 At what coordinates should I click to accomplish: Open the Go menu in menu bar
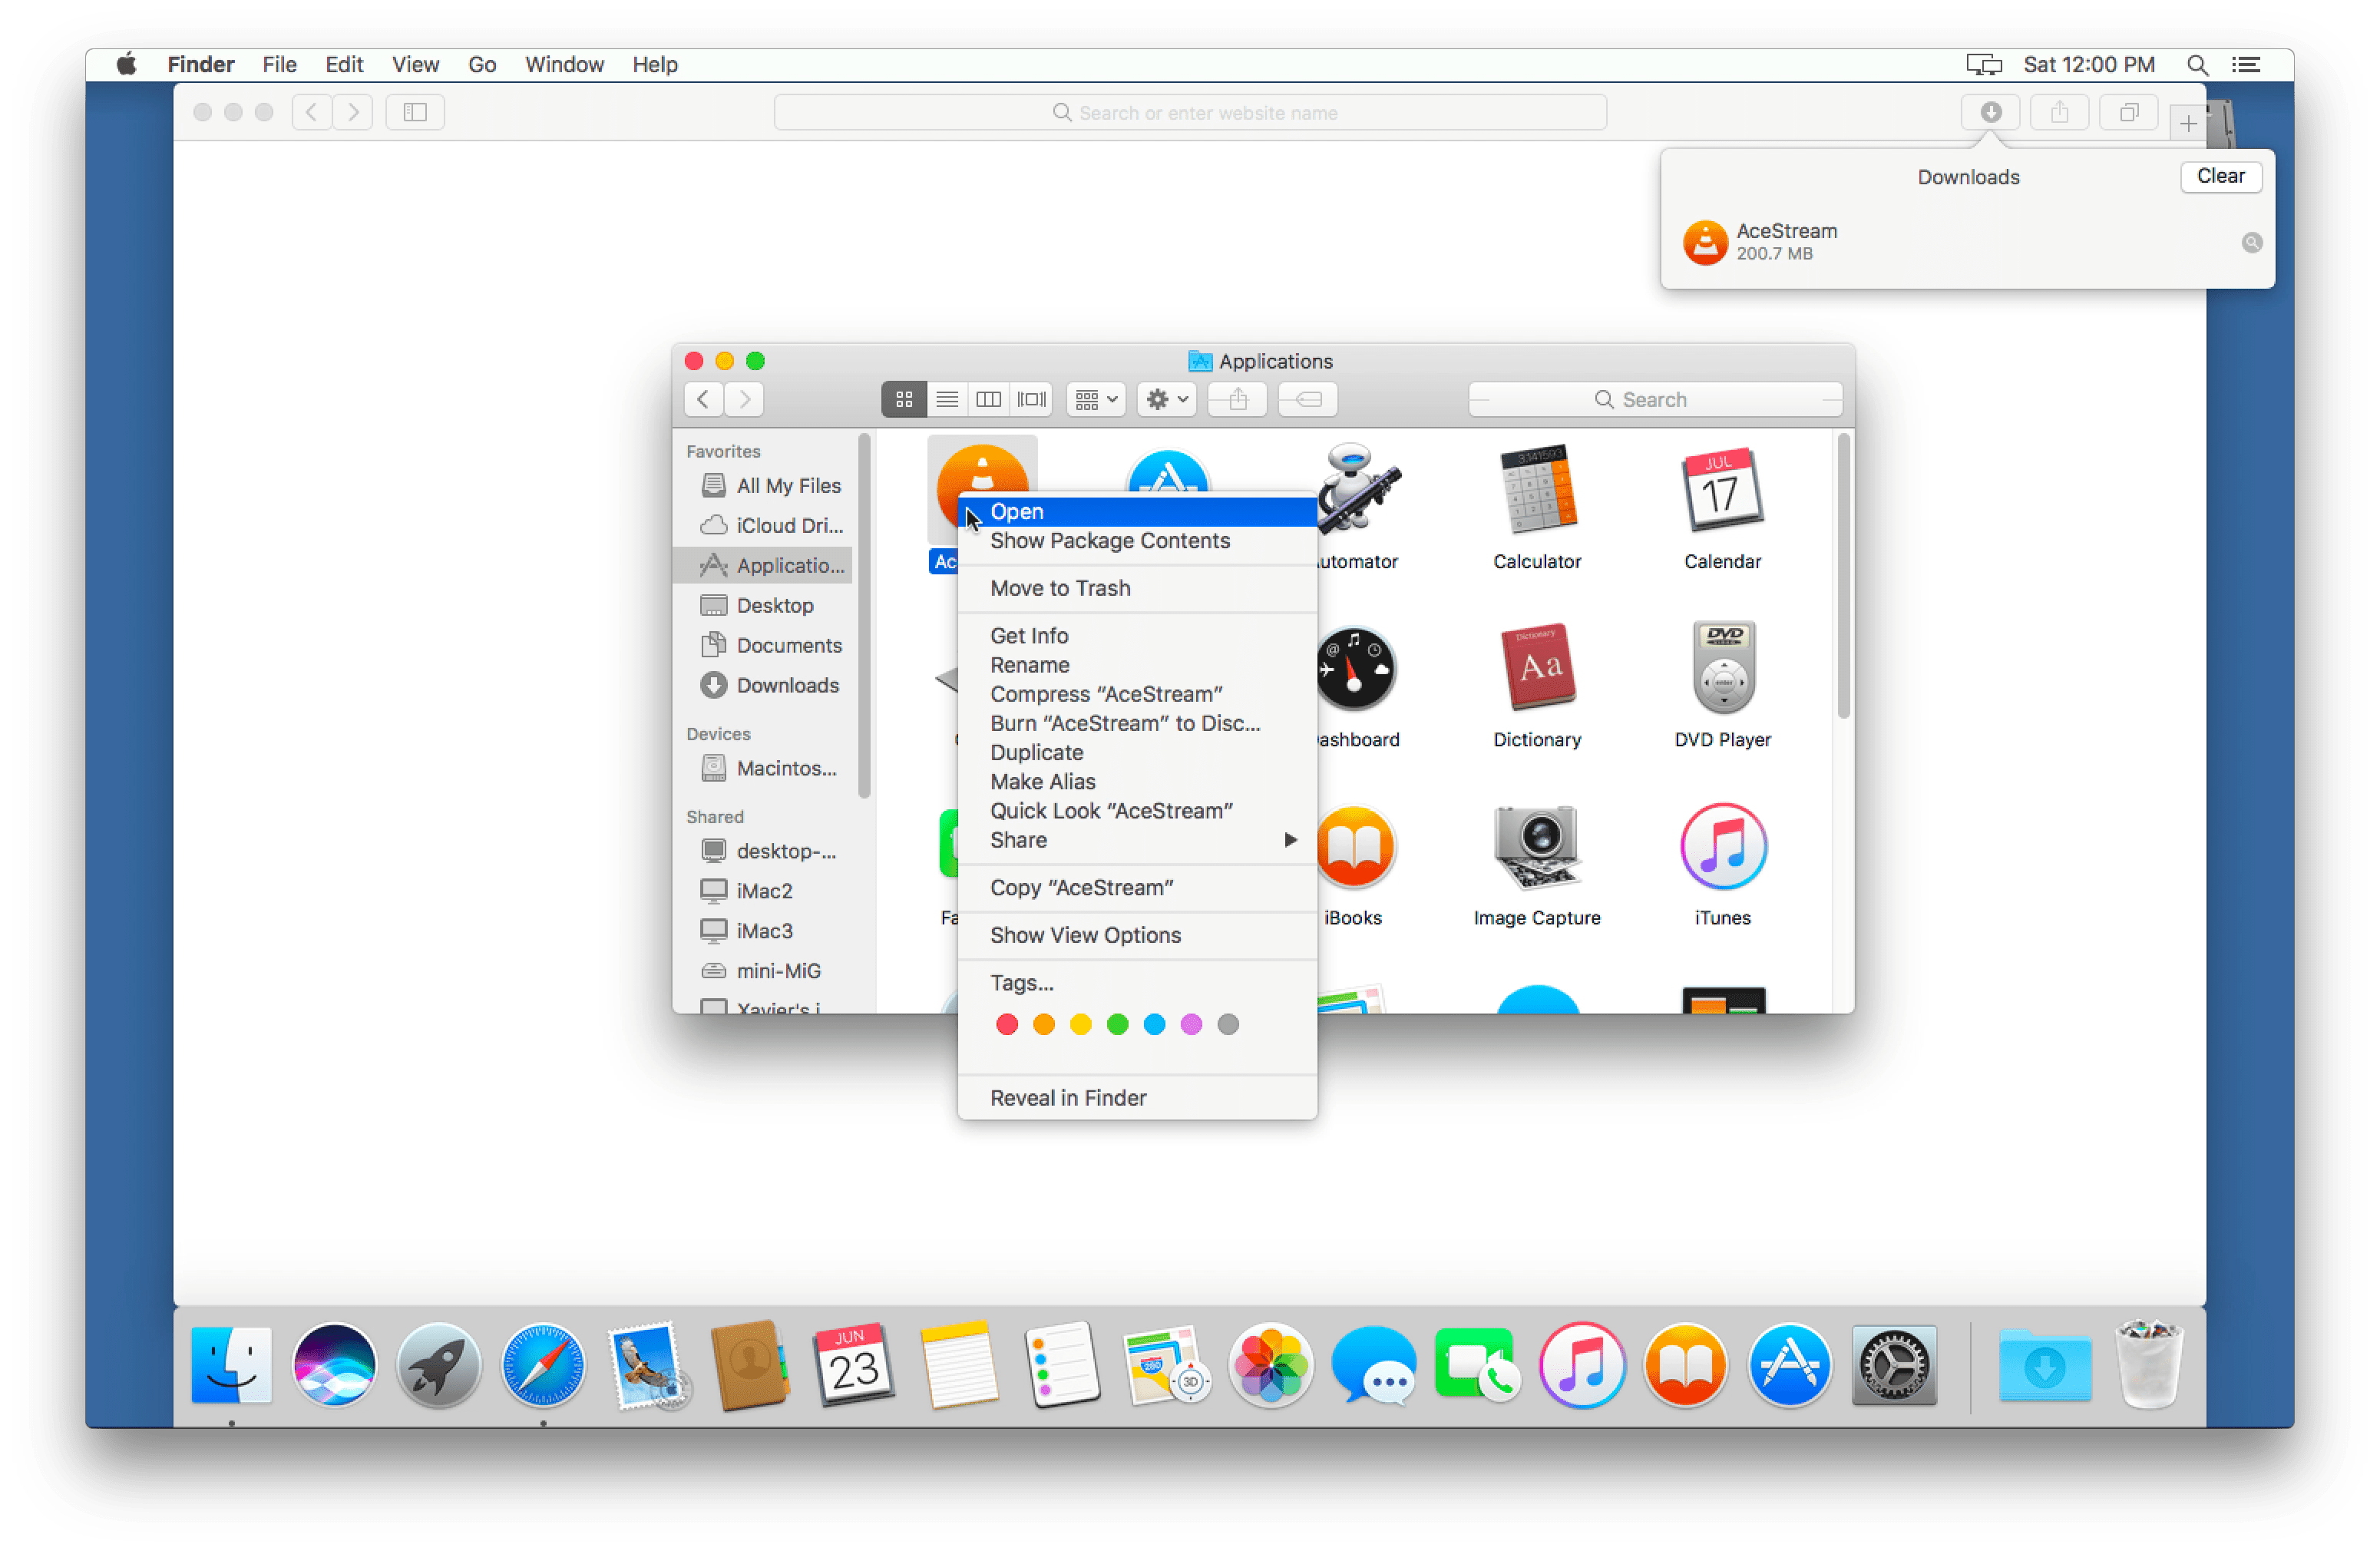[482, 65]
